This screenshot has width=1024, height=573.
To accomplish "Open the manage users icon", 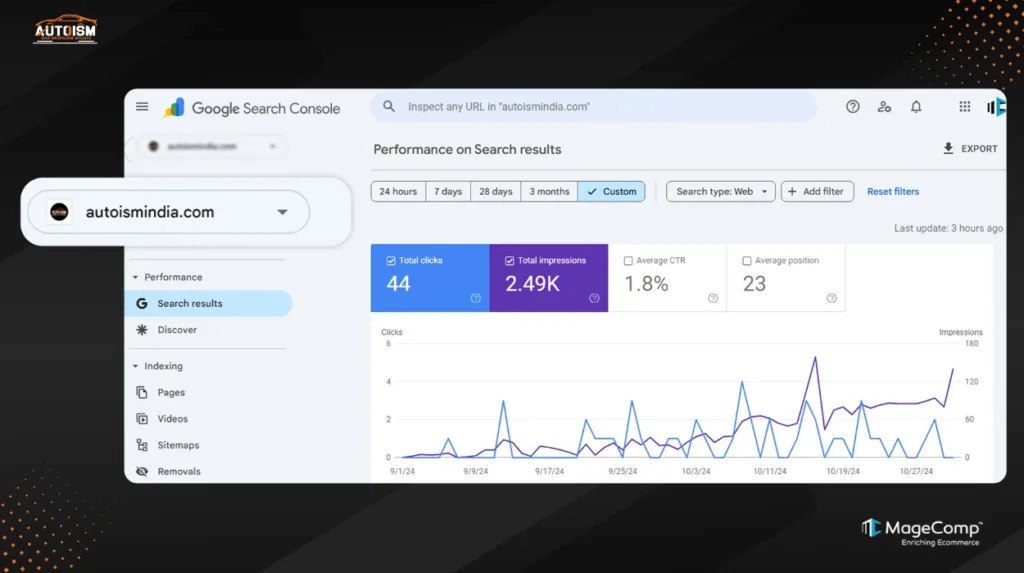I will click(884, 107).
